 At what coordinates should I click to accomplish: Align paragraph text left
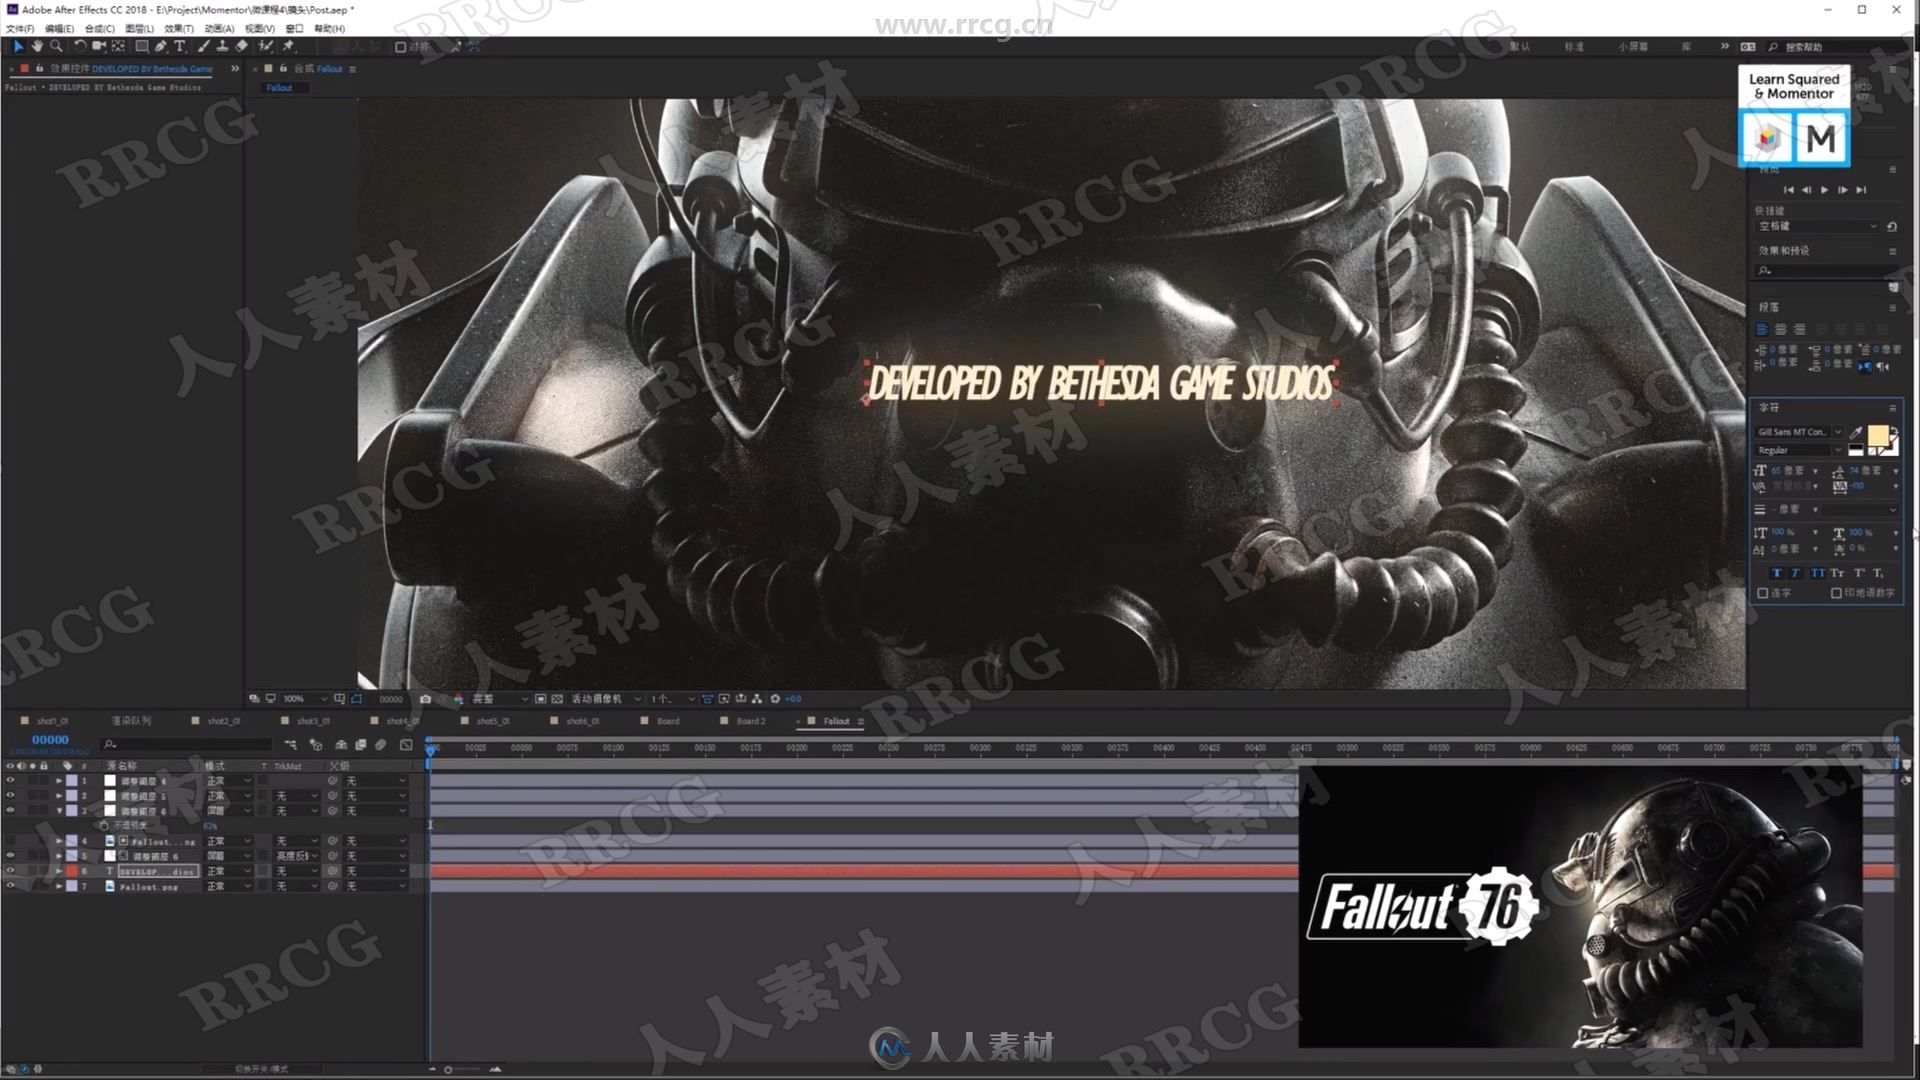pyautogui.click(x=1762, y=329)
